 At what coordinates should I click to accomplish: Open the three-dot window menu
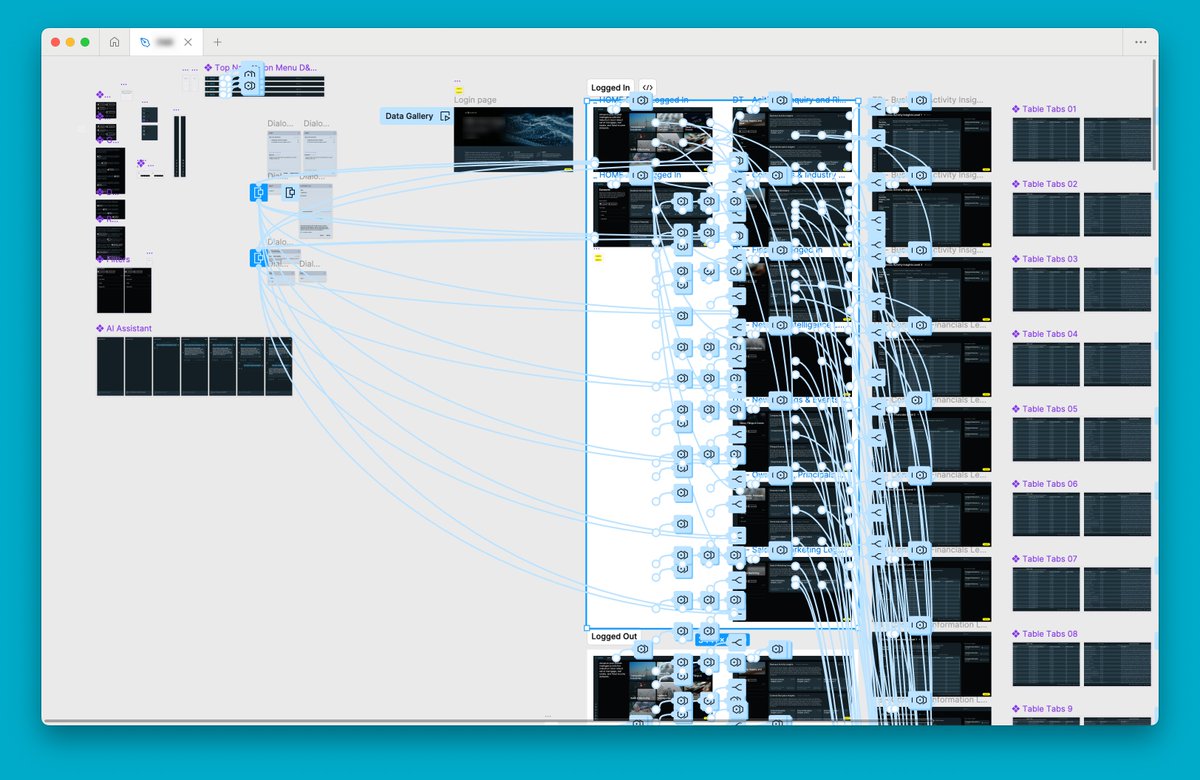[x=1140, y=42]
